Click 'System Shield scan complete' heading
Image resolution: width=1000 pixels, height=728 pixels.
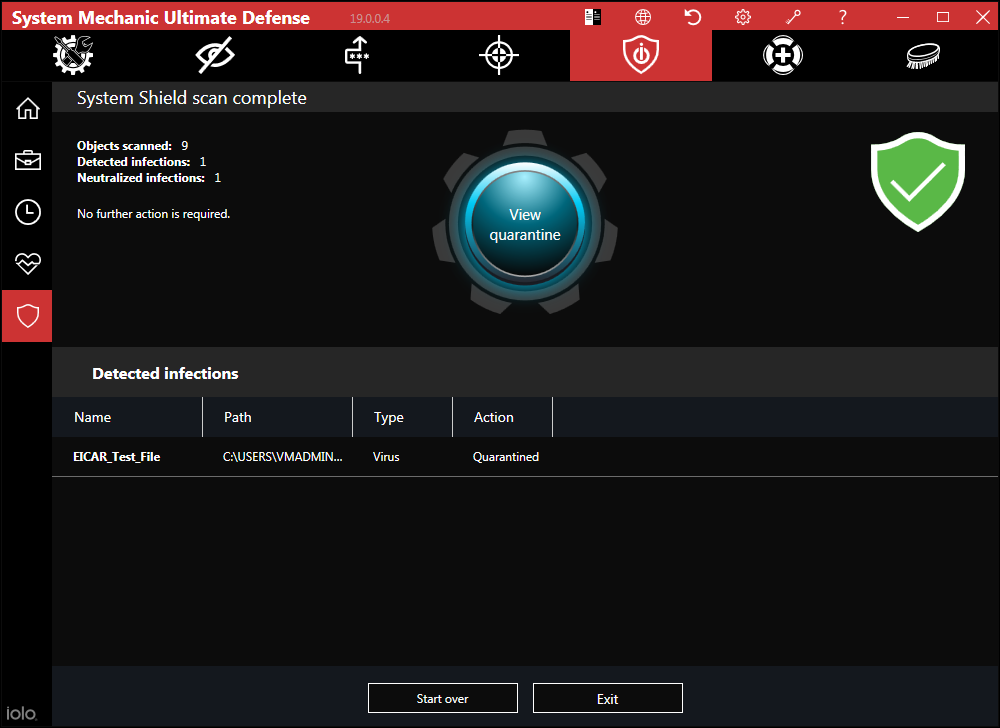coord(191,98)
